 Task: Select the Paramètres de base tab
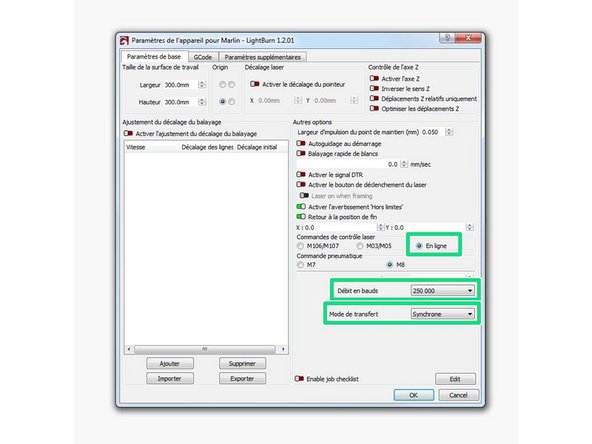[154, 57]
